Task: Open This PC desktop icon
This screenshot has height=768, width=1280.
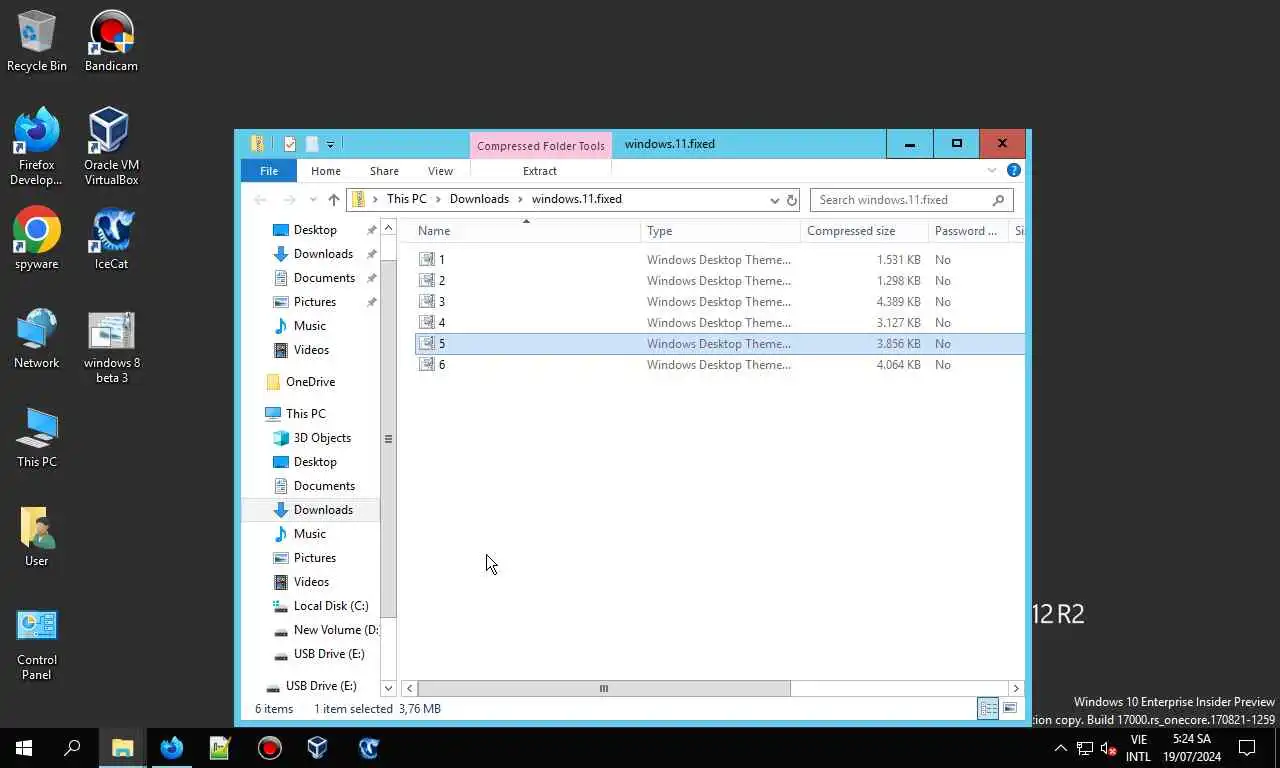Action: 37,437
